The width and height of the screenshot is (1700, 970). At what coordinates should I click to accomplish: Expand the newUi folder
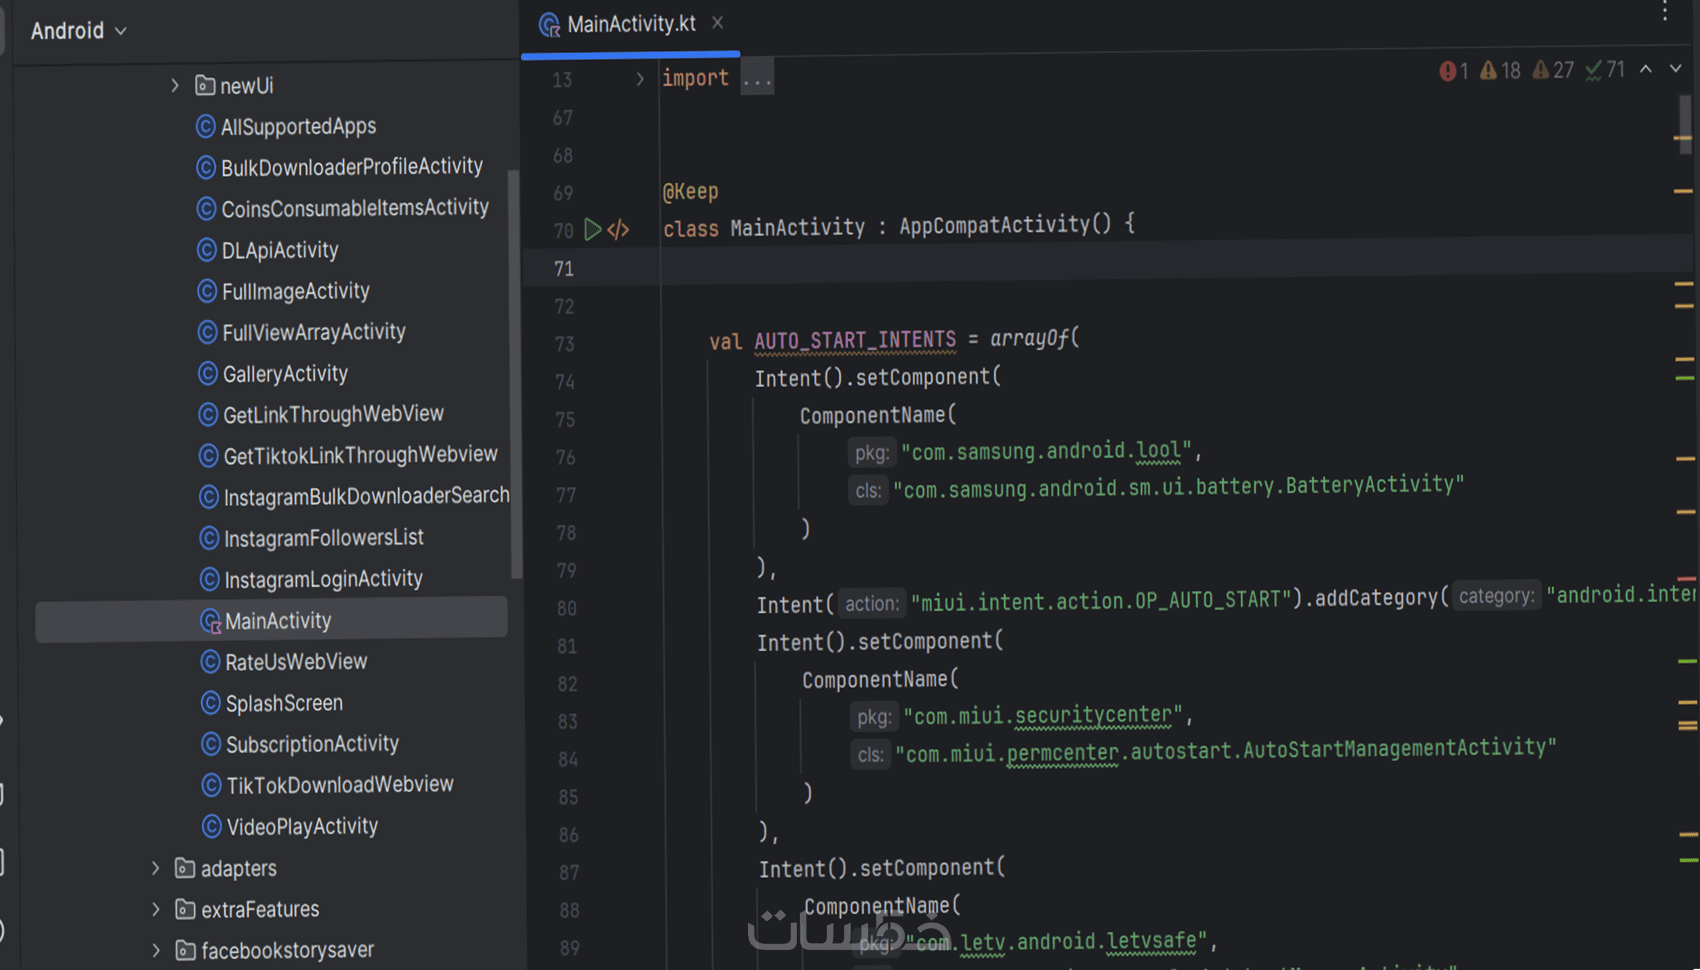(x=175, y=86)
